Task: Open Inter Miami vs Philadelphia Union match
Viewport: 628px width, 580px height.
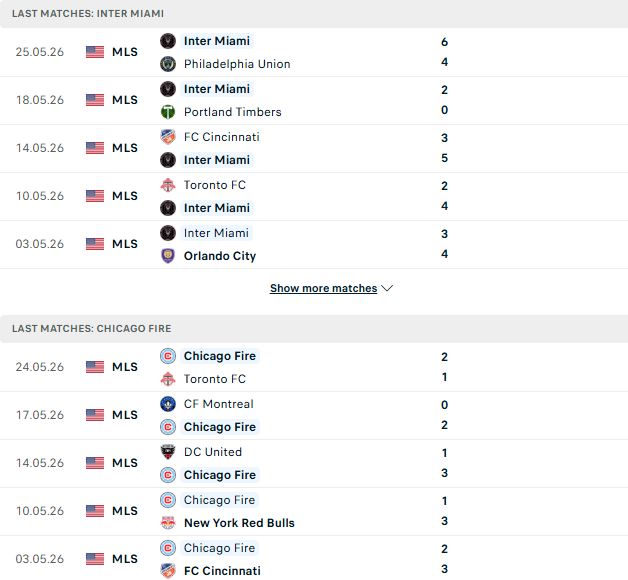Action: pyautogui.click(x=314, y=52)
